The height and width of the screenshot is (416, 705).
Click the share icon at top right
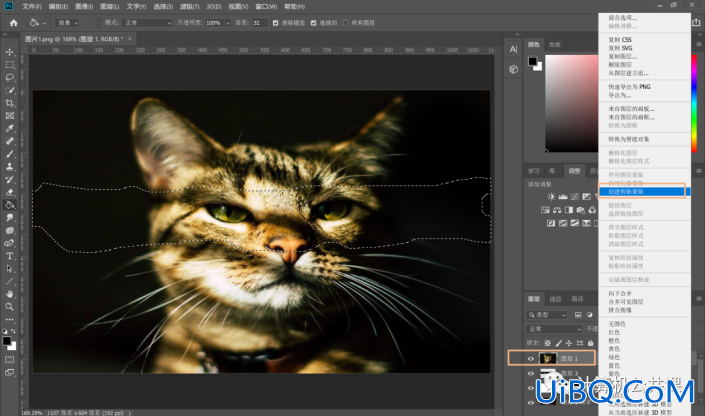click(x=696, y=22)
